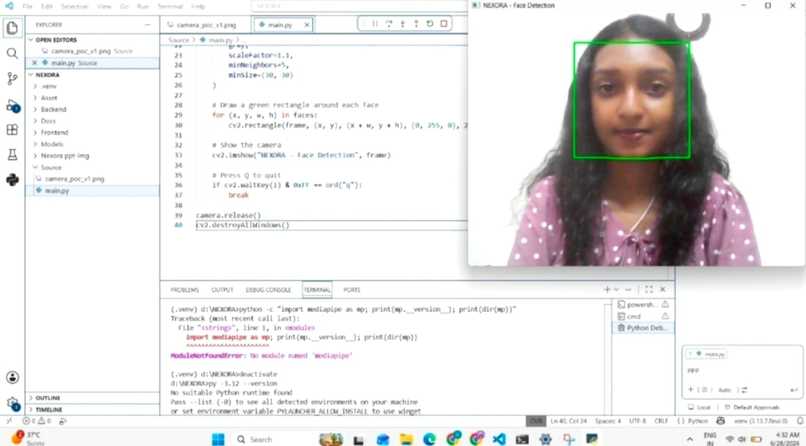Screen dimensions: 806x446
Task: Stop the debug session
Action: (x=444, y=24)
